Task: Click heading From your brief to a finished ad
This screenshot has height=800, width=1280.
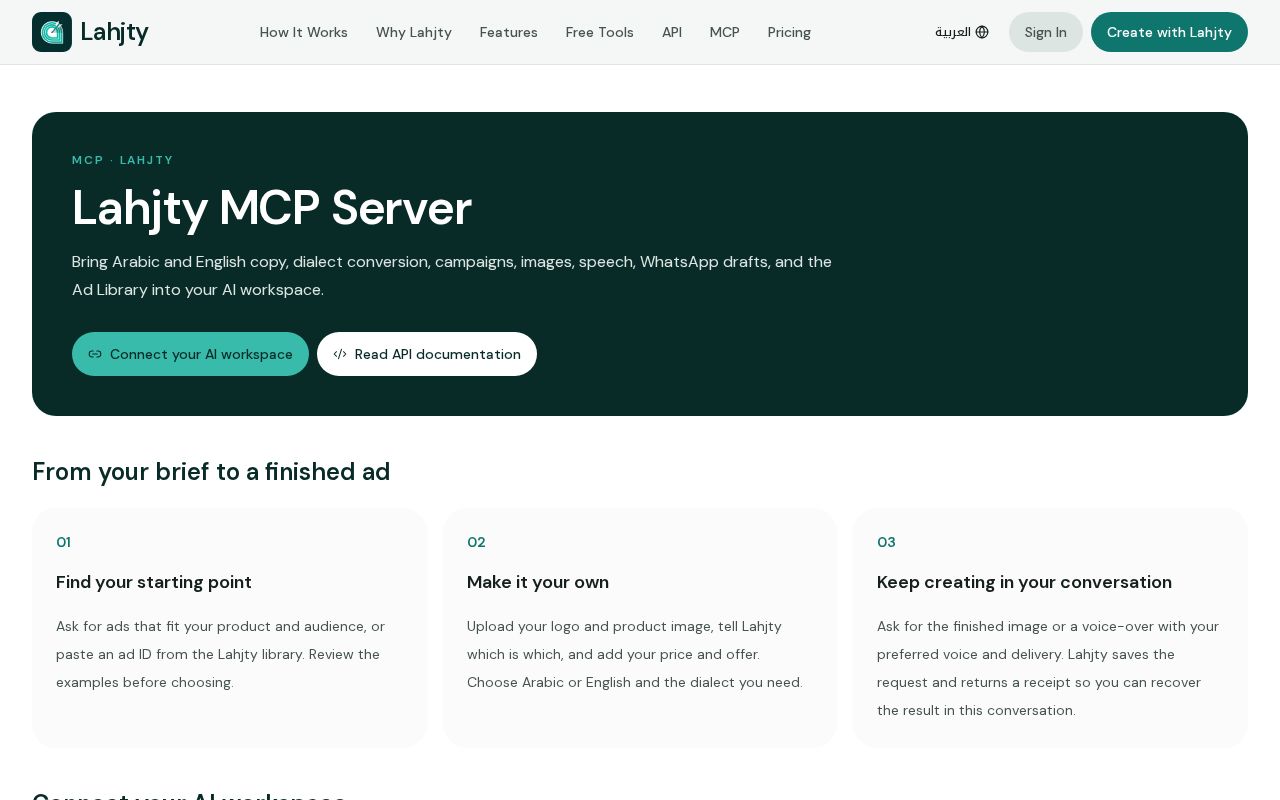Action: [x=211, y=472]
